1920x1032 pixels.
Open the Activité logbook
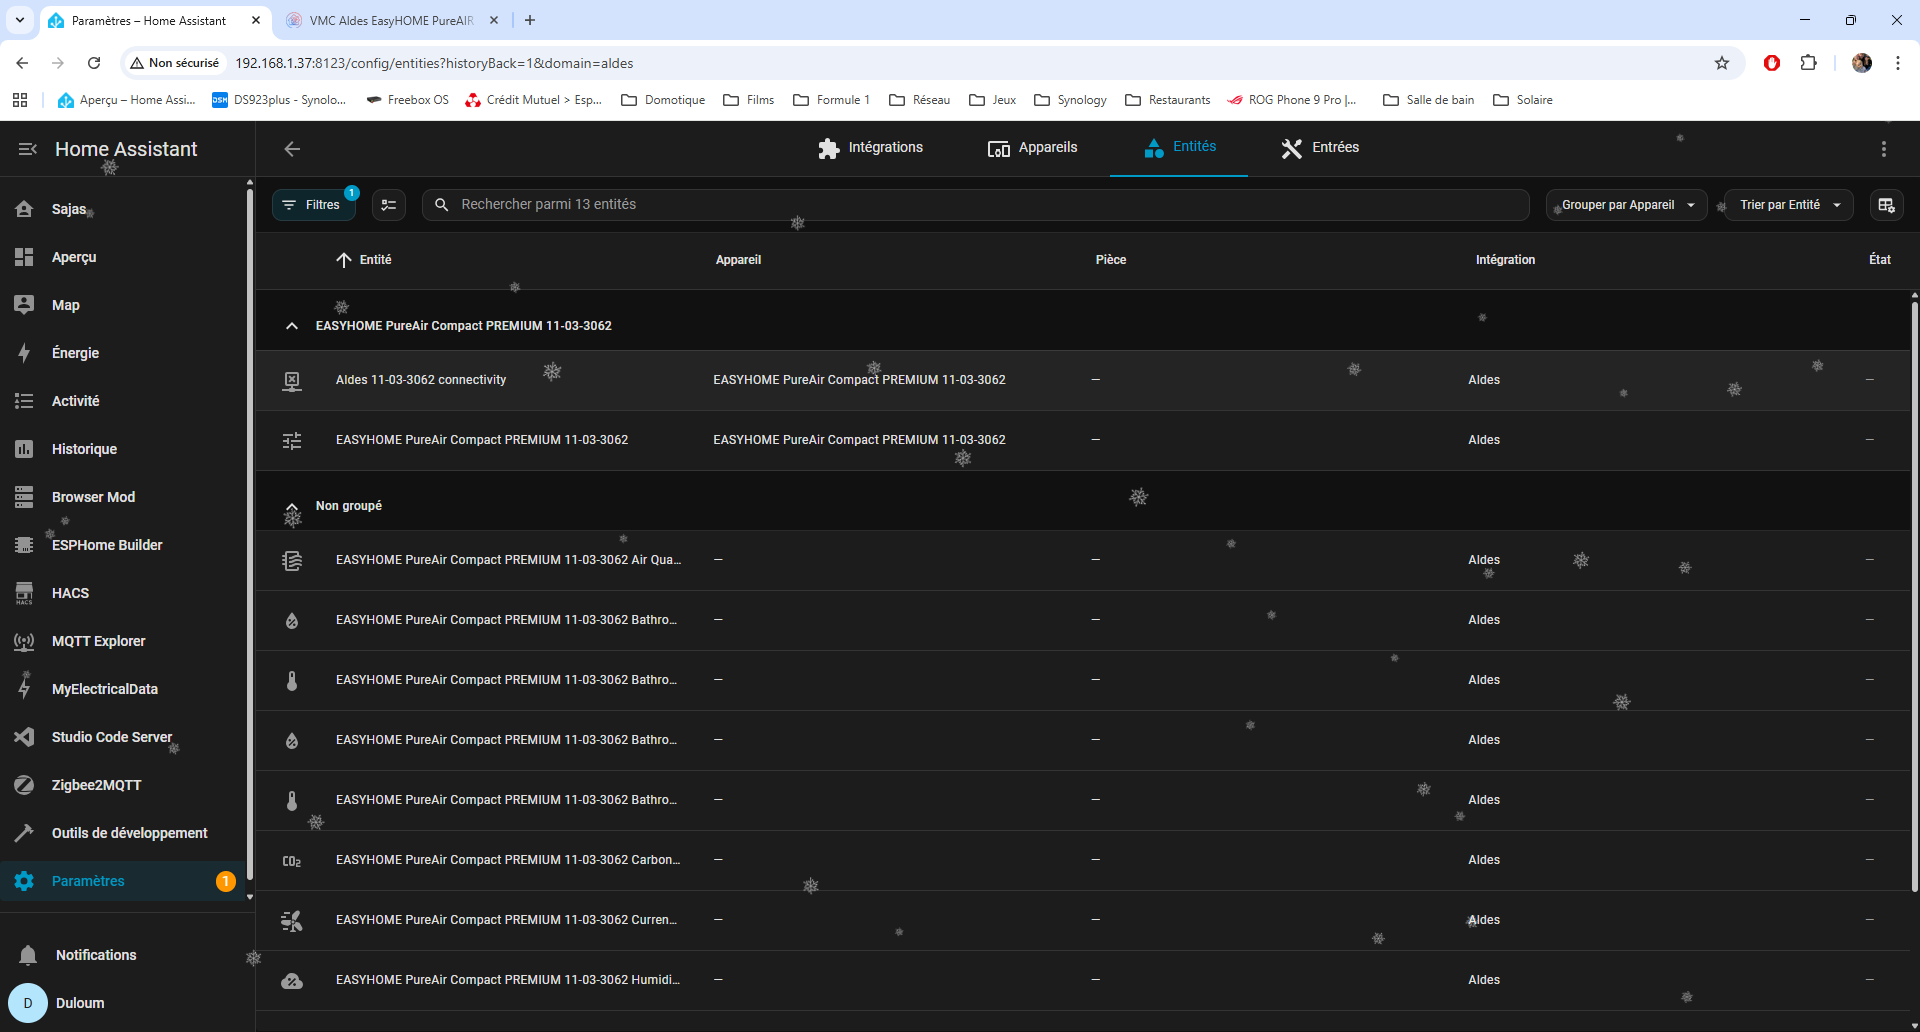(x=122, y=401)
